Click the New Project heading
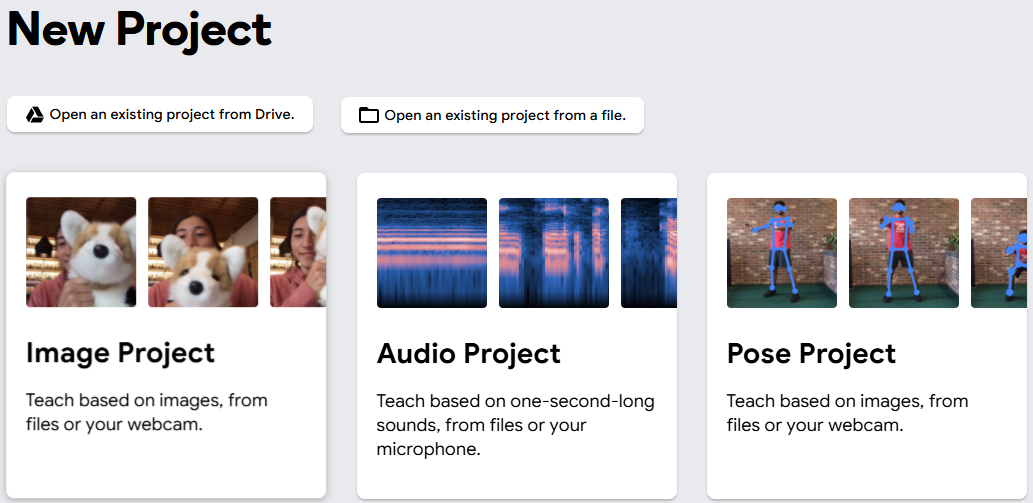This screenshot has width=1033, height=503. 140,29
